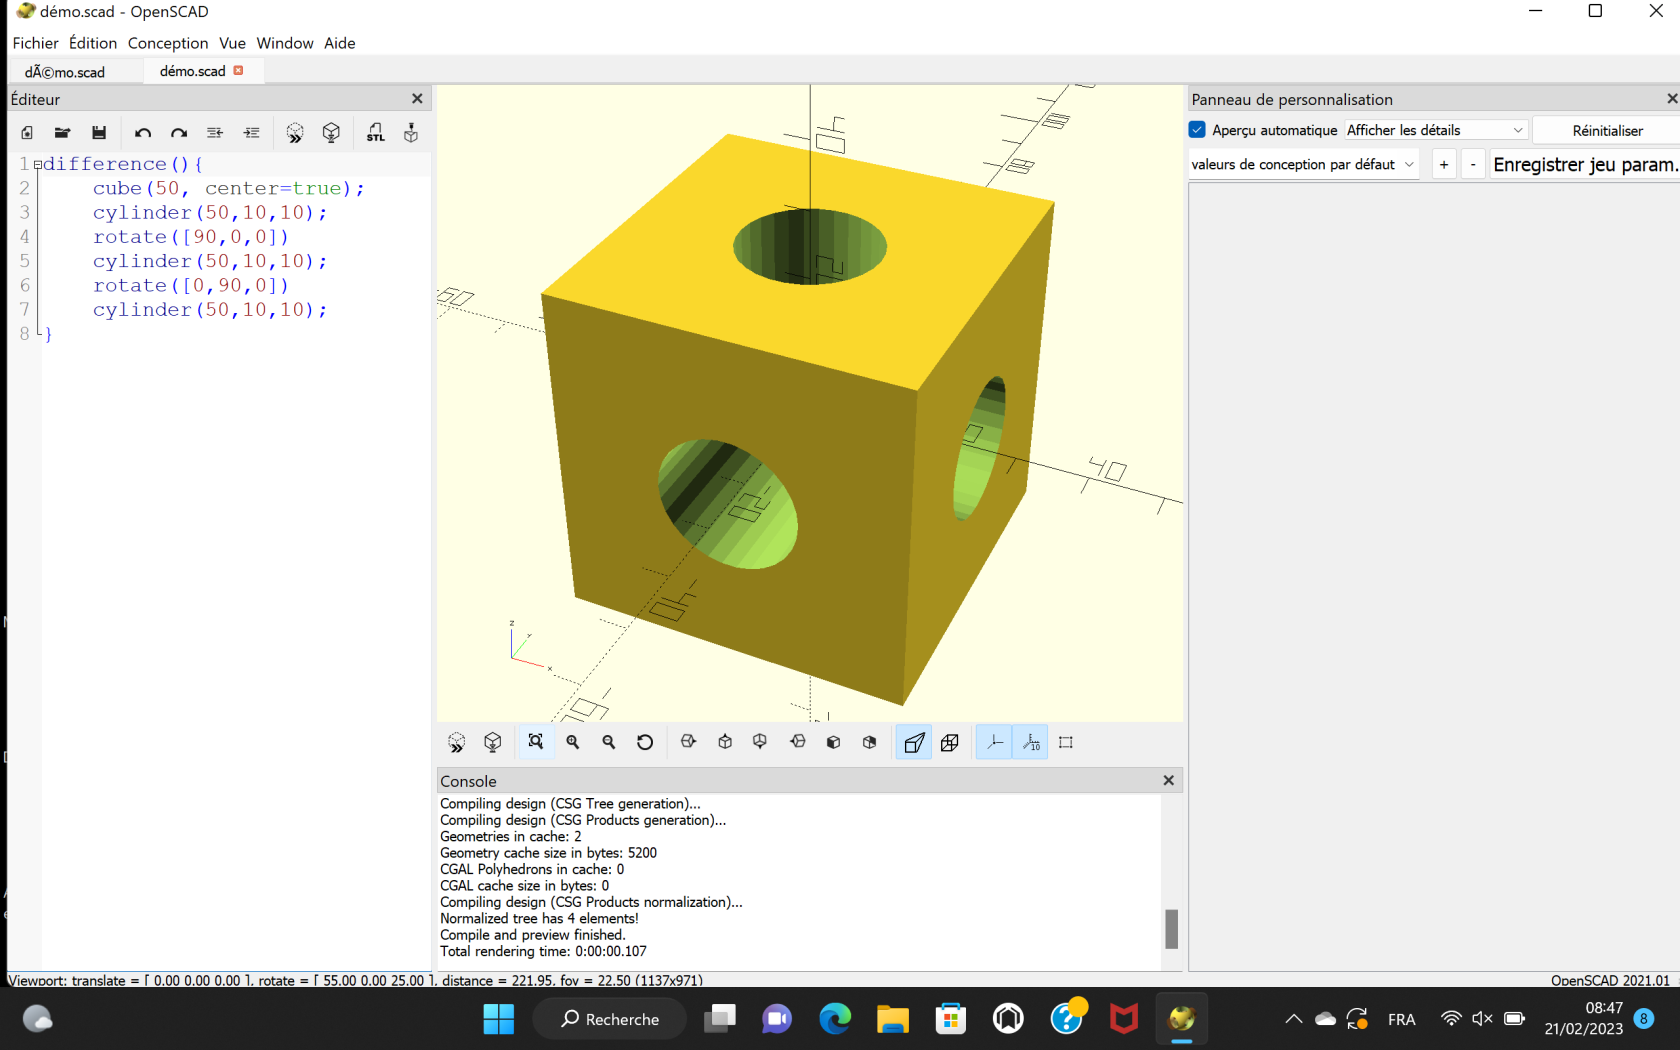Close the Panneau de personnalisation panel
The height and width of the screenshot is (1050, 1680).
pos(1671,99)
